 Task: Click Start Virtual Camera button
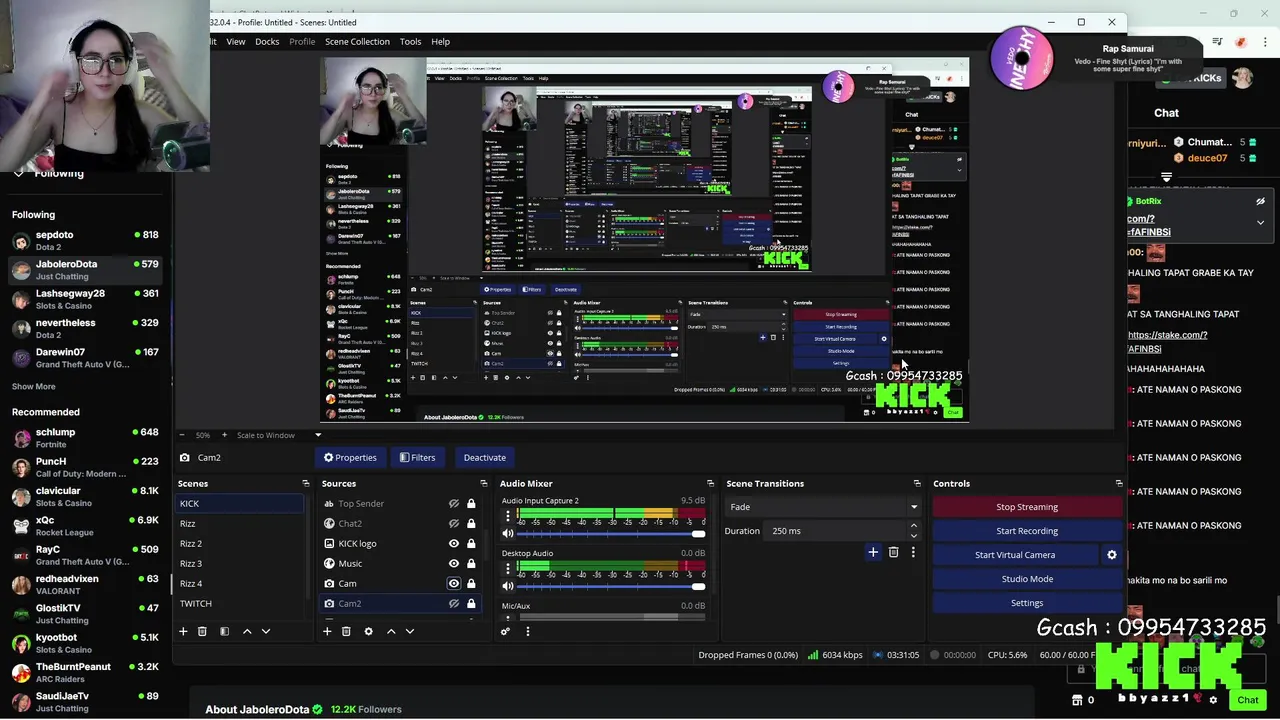click(1015, 555)
